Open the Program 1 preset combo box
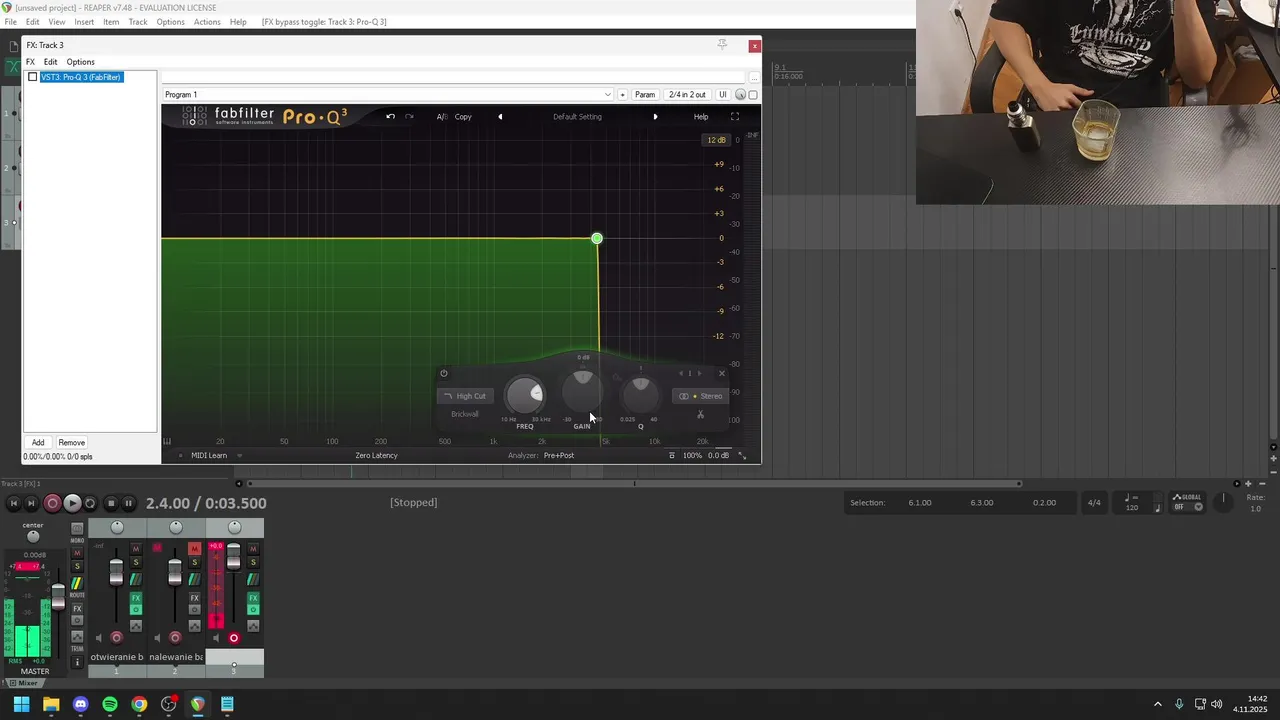The image size is (1280, 720). point(387,95)
